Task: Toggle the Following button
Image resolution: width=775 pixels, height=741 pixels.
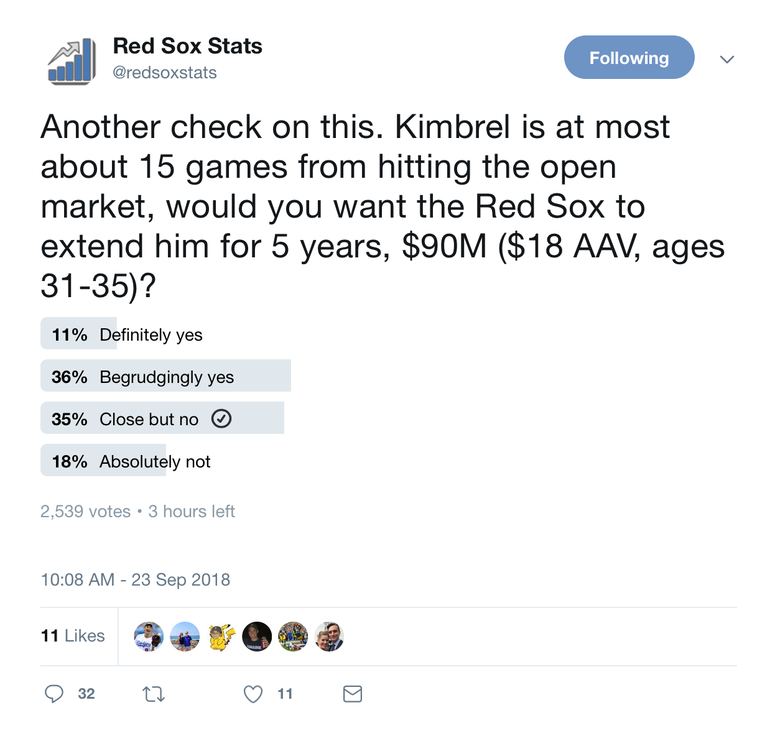Action: click(629, 57)
